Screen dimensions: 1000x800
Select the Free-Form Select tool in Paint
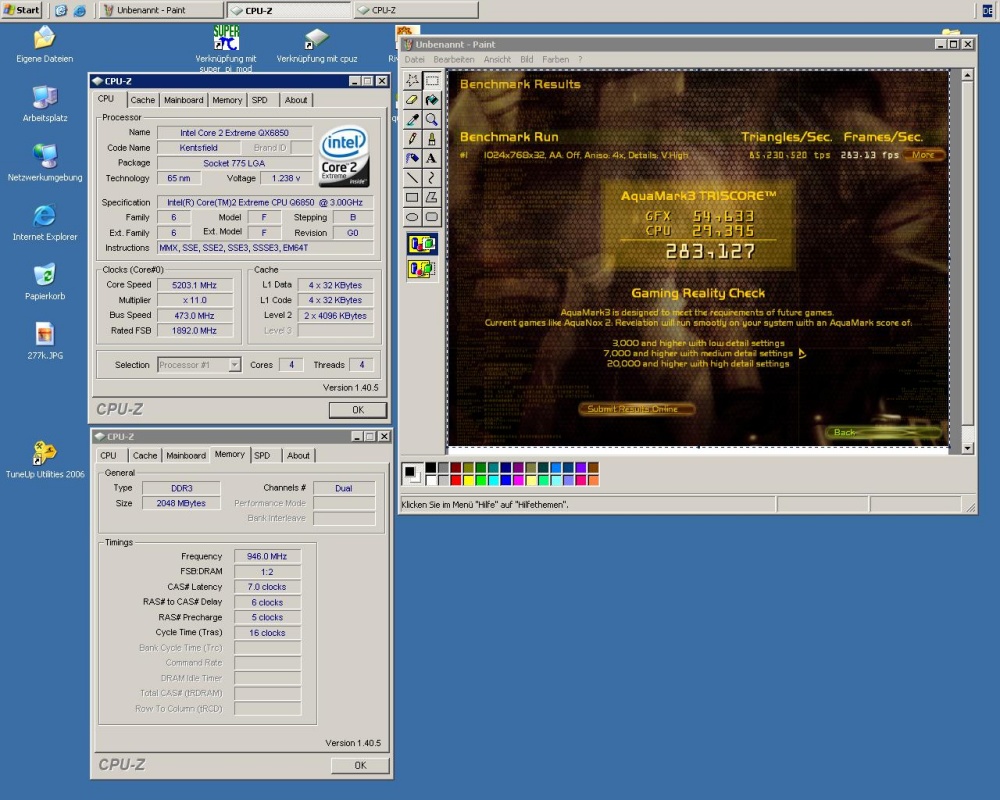(x=413, y=80)
